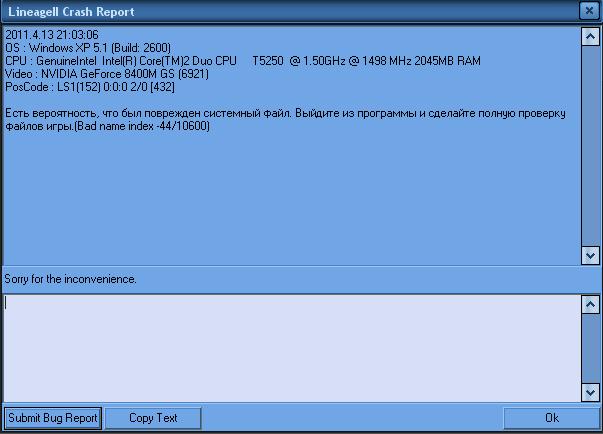Focus the empty comment input field
The height and width of the screenshot is (434, 603).
pyautogui.click(x=290, y=347)
